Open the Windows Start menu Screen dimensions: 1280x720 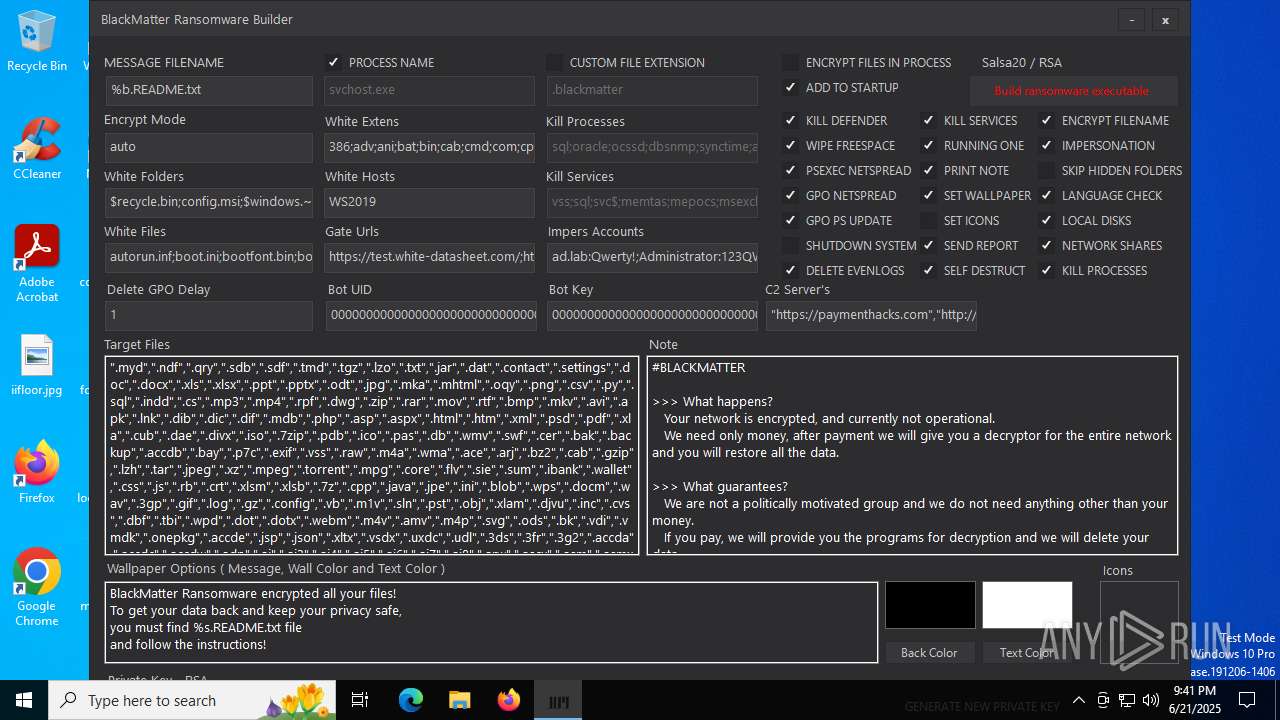click(x=24, y=700)
